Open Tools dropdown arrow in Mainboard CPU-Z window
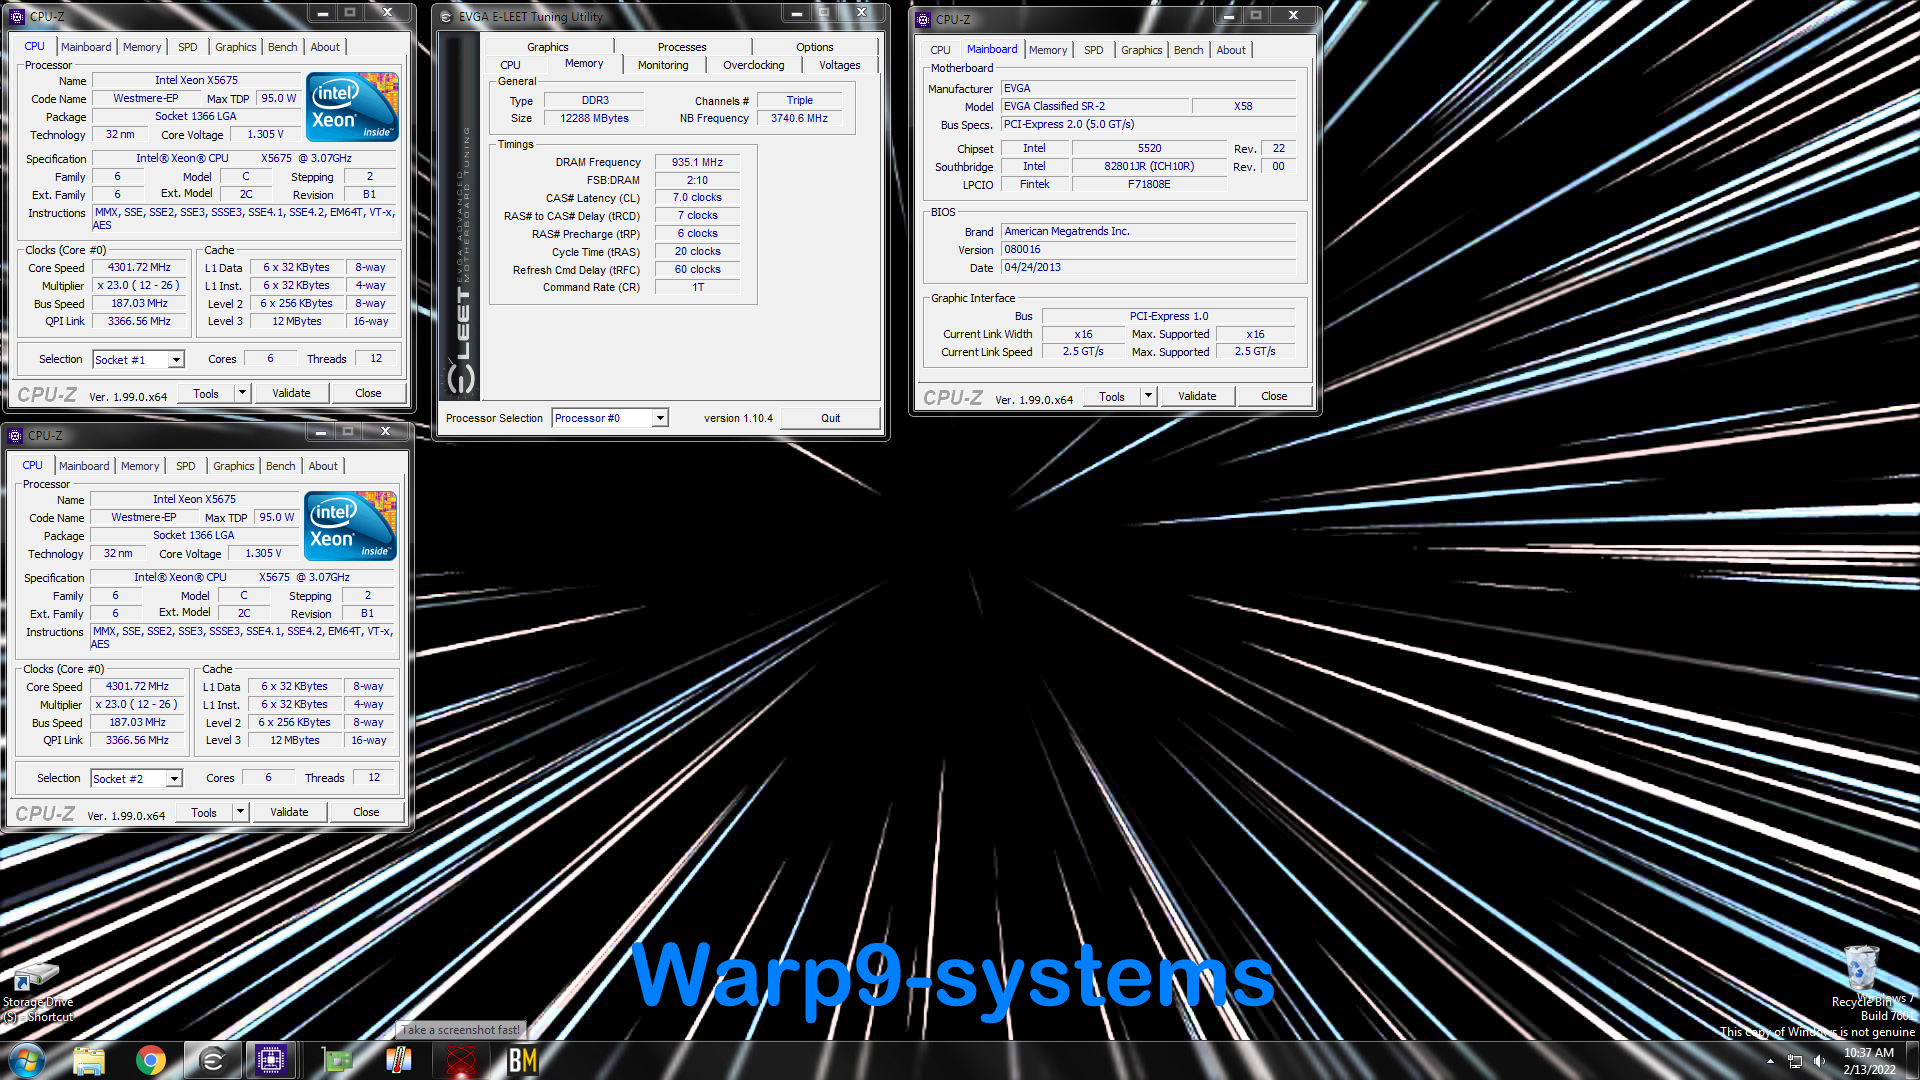 coord(1148,396)
